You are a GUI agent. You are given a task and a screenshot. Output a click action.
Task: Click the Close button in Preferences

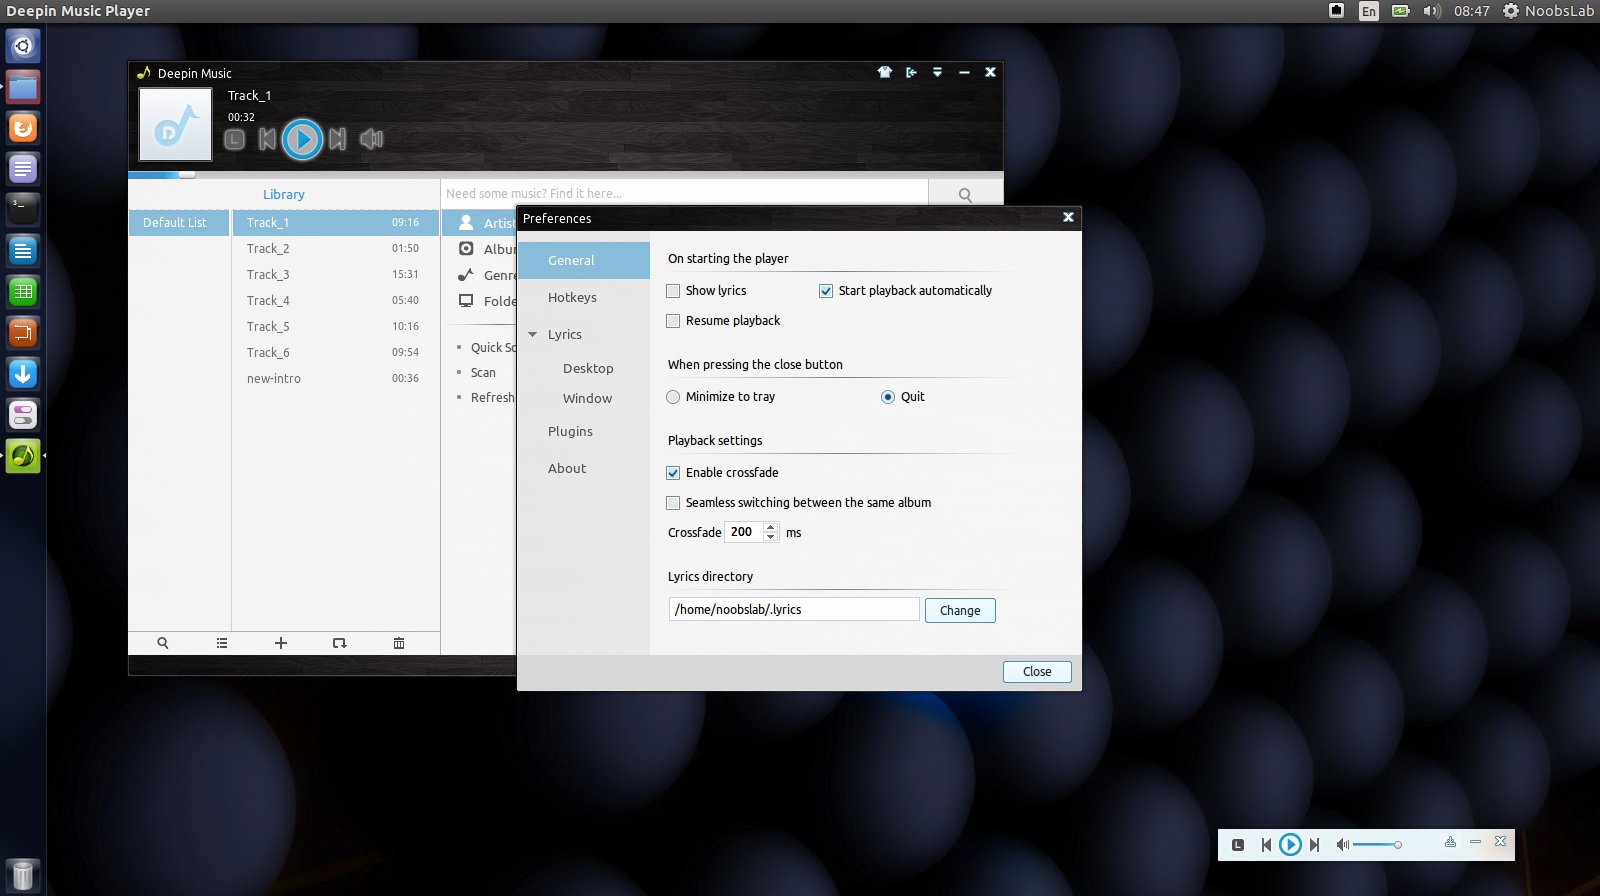1037,672
